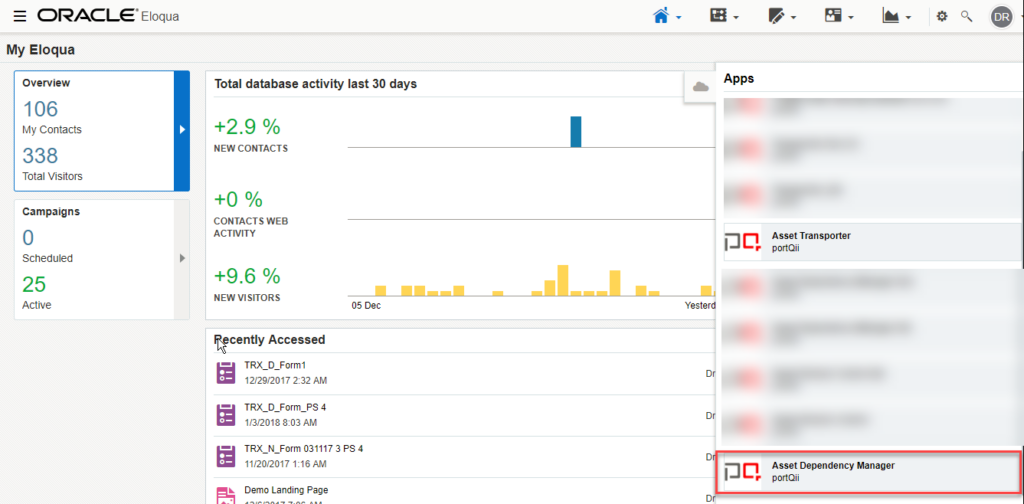Click the Home icon in top navigation
Screen dimensions: 1024x504
[x=661, y=16]
